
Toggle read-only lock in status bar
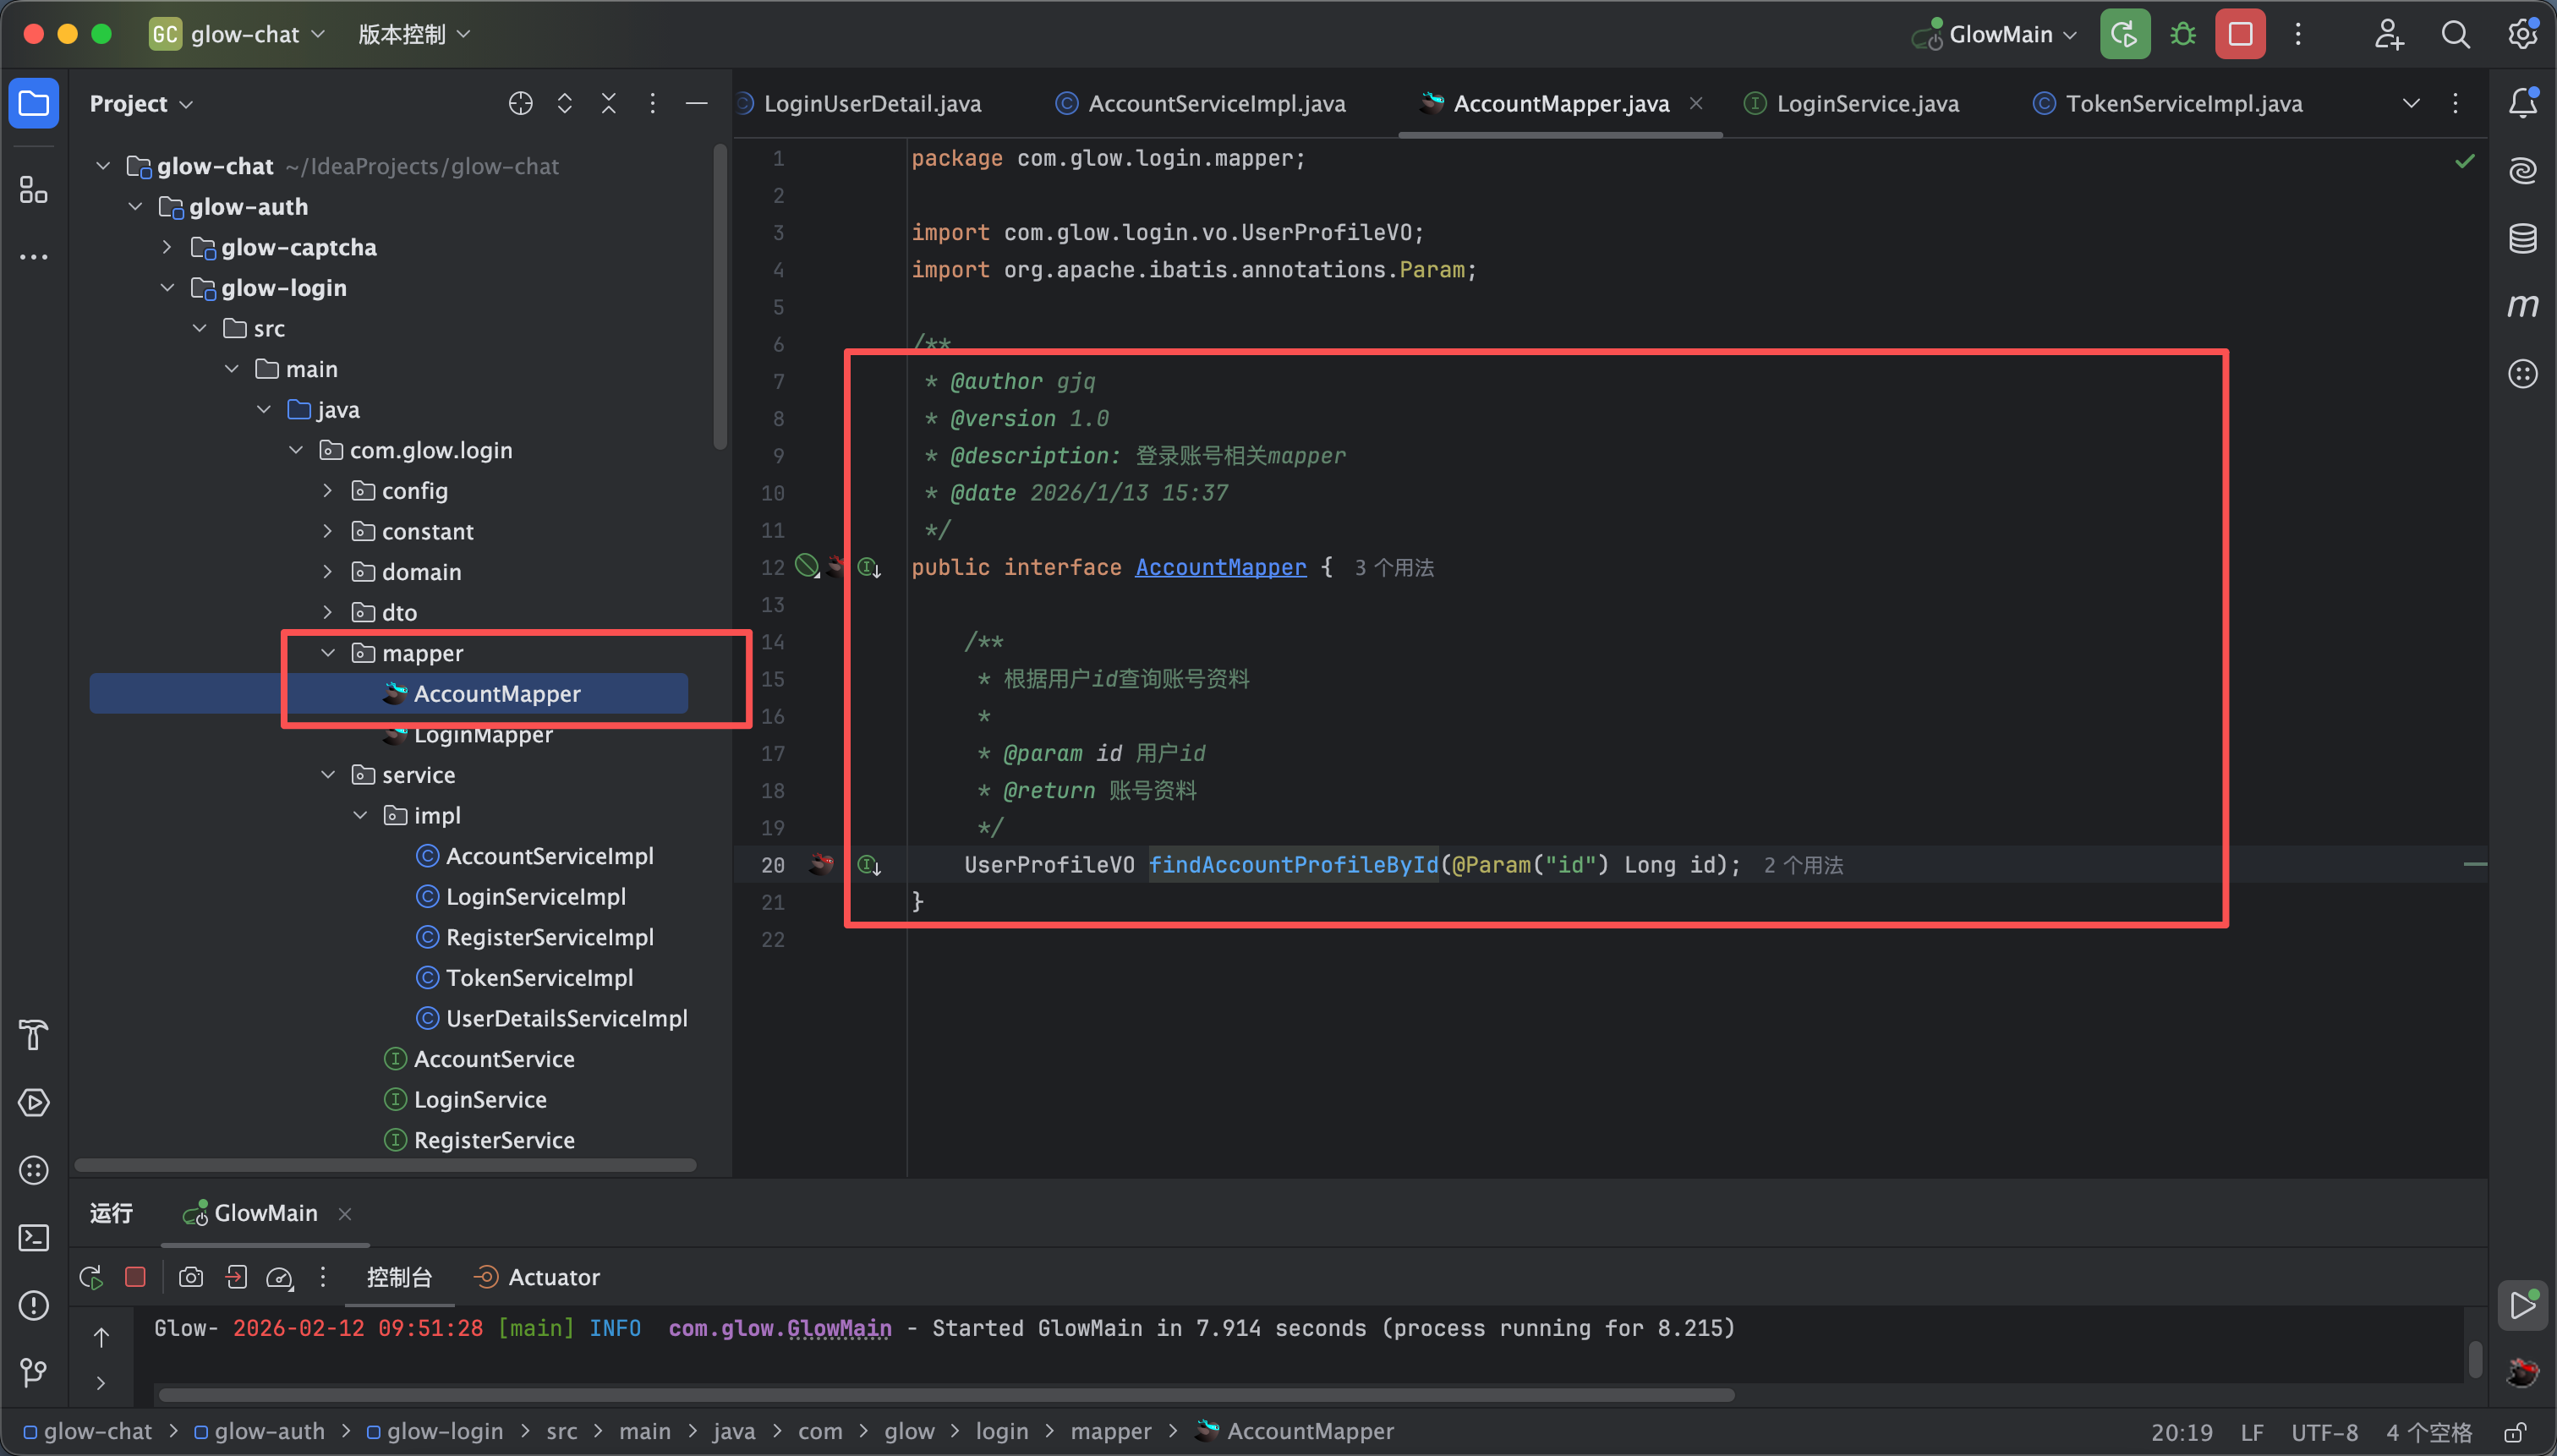(x=2515, y=1432)
